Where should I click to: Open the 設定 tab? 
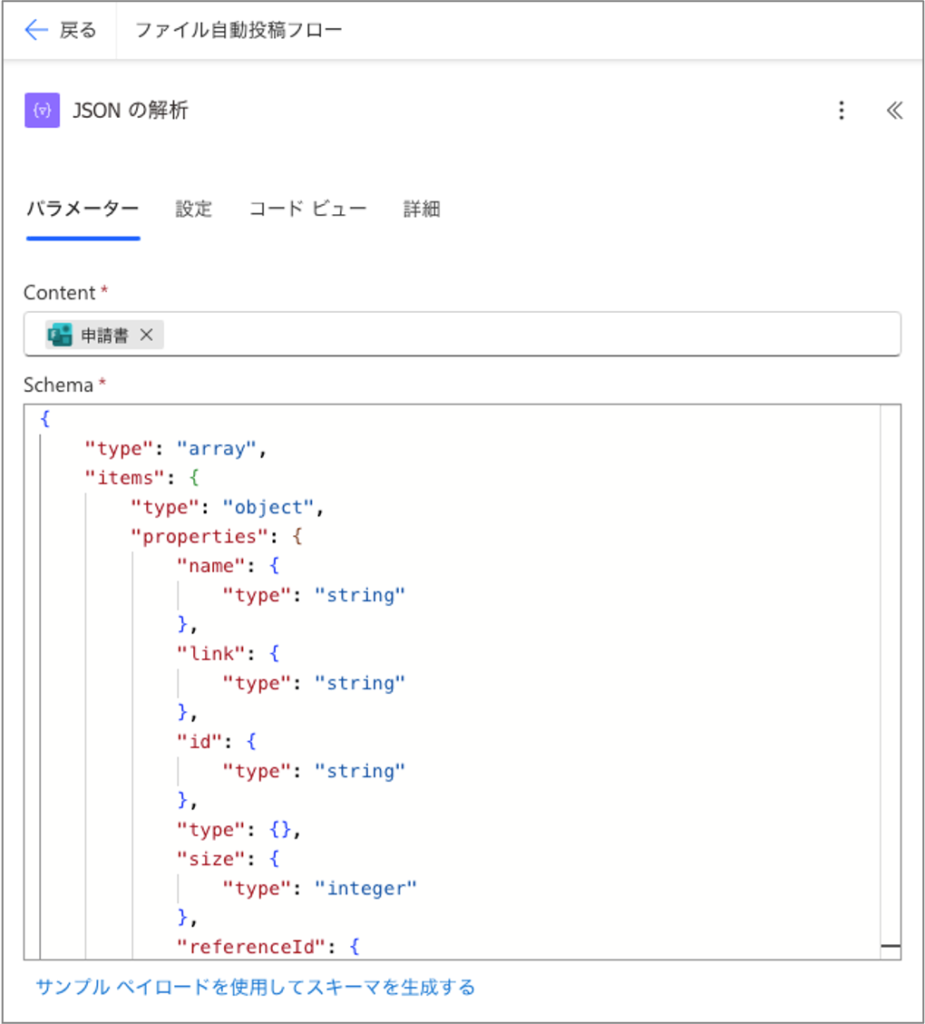194,209
